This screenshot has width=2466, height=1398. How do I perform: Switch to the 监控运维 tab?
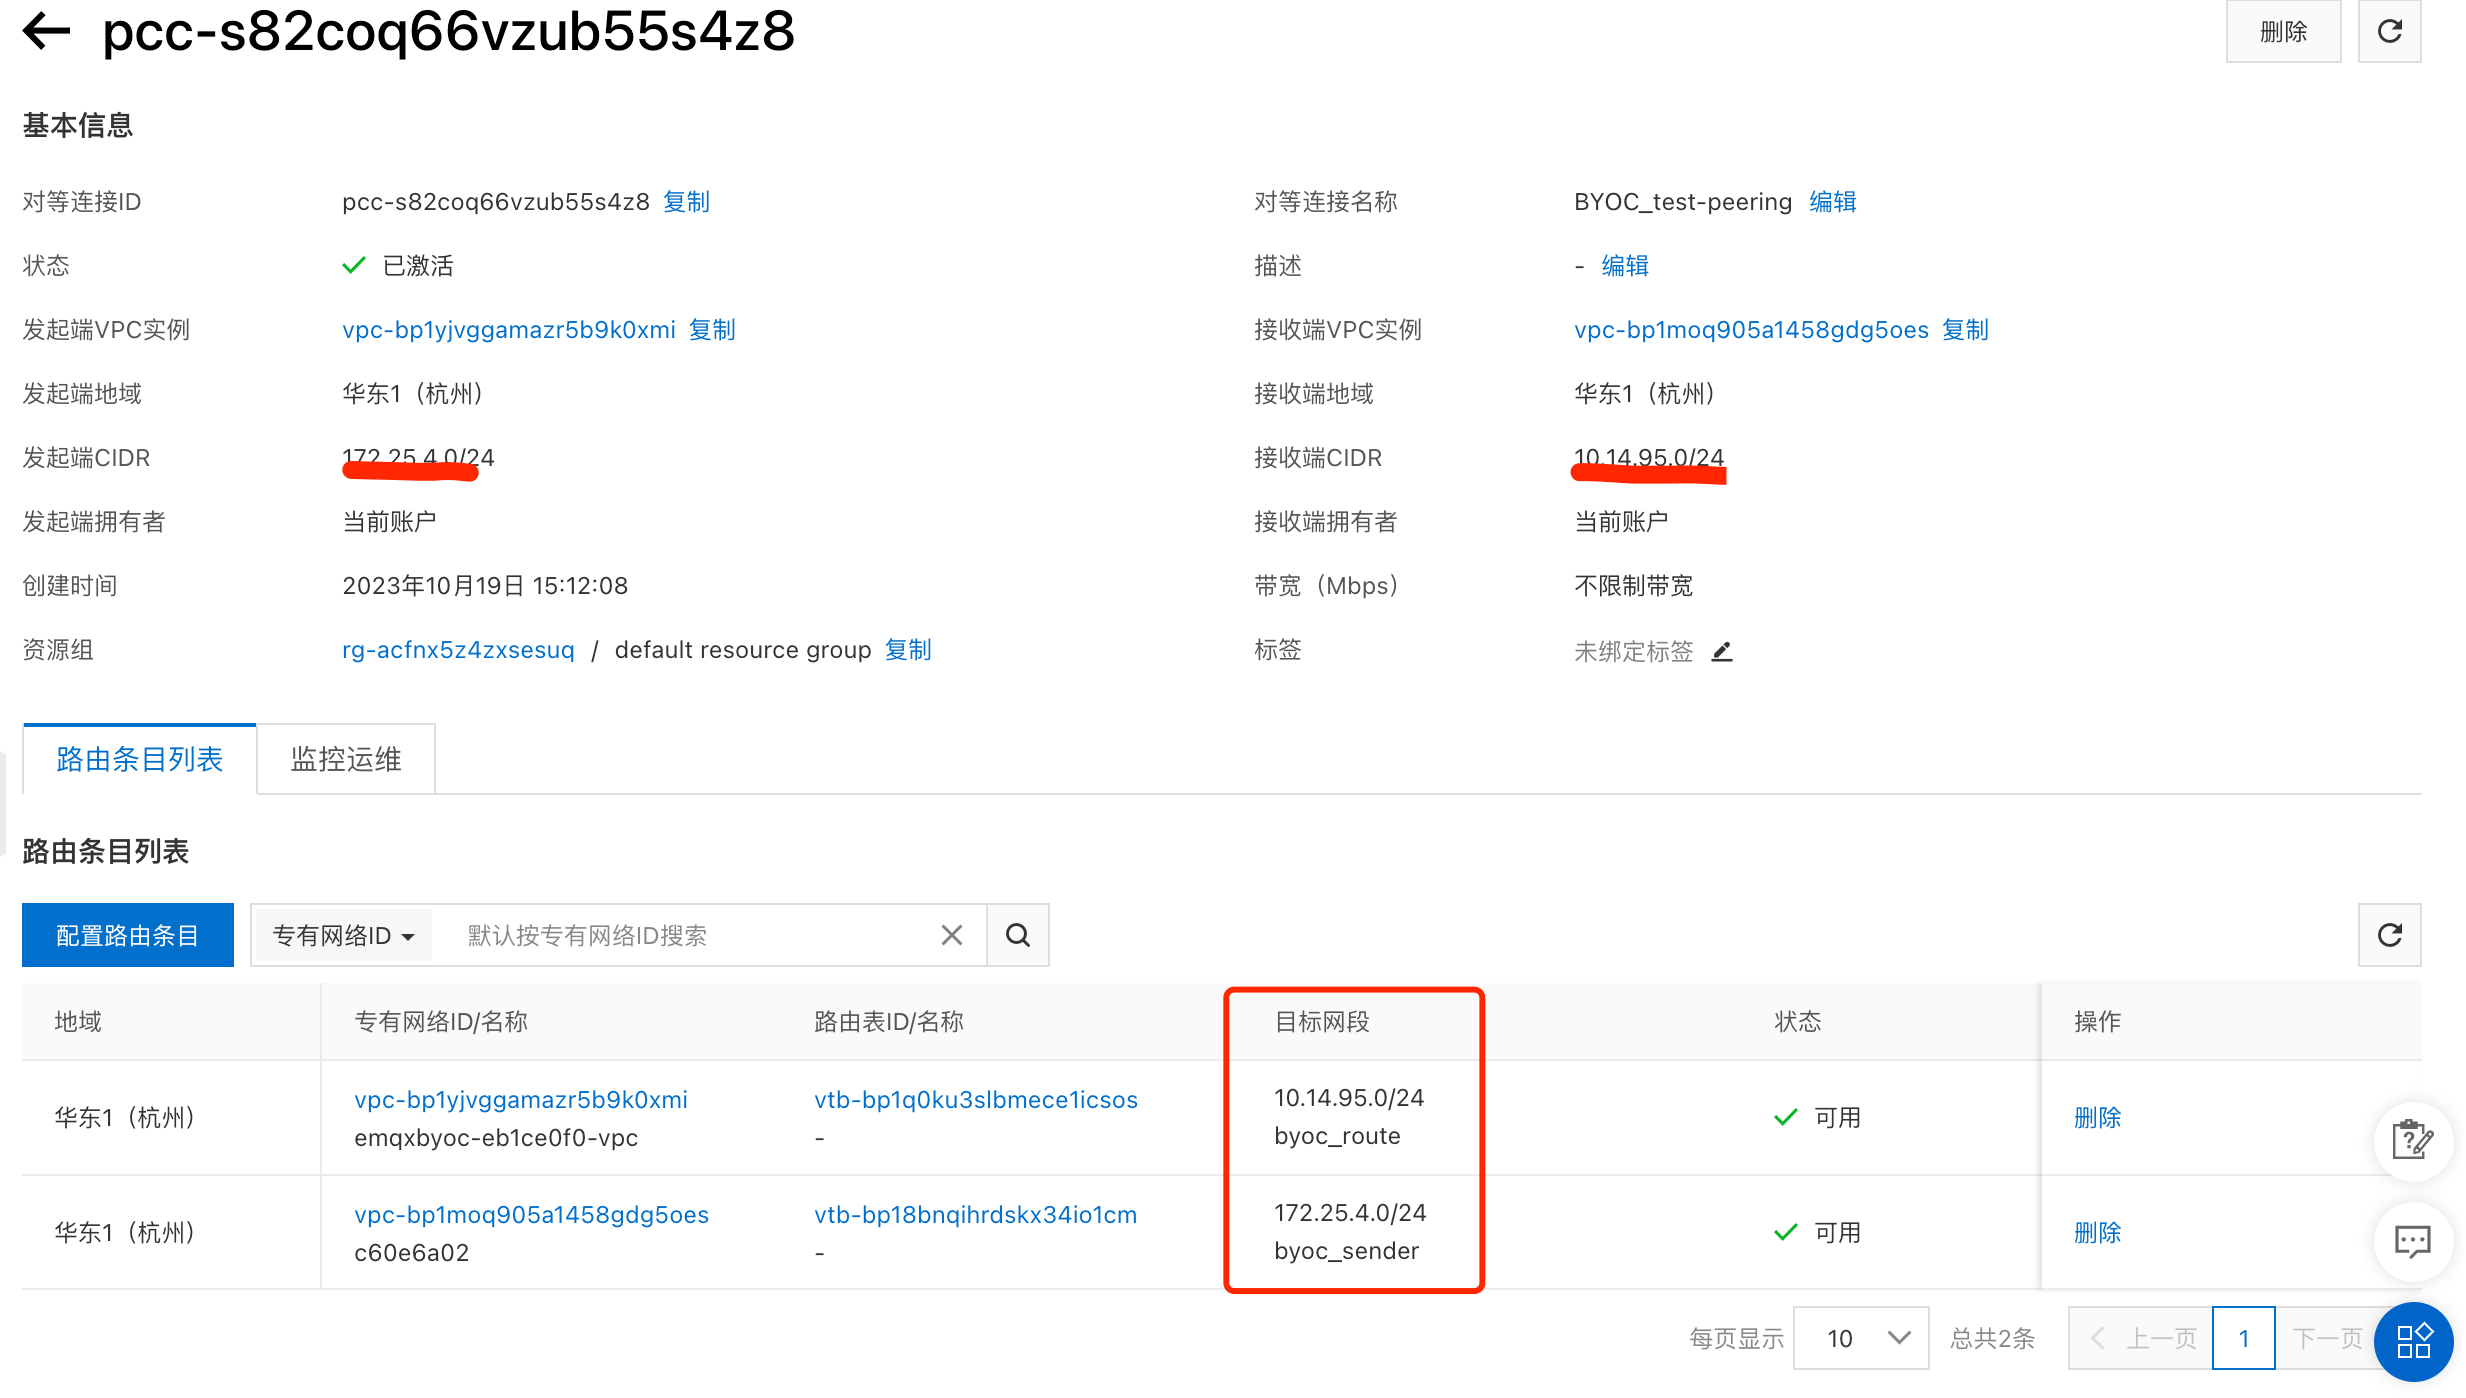click(x=346, y=759)
